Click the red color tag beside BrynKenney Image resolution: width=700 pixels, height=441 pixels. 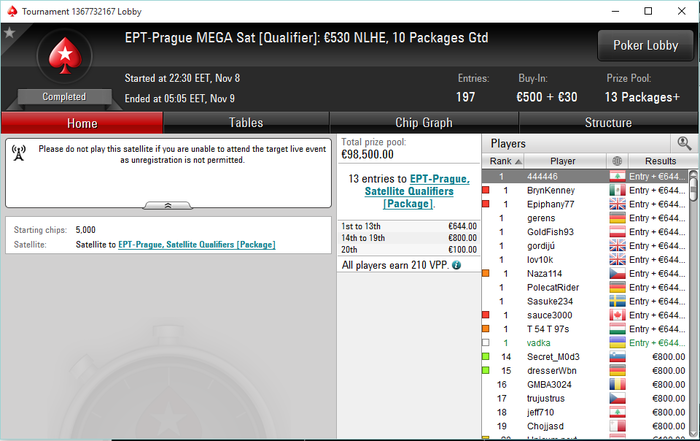pyautogui.click(x=486, y=190)
